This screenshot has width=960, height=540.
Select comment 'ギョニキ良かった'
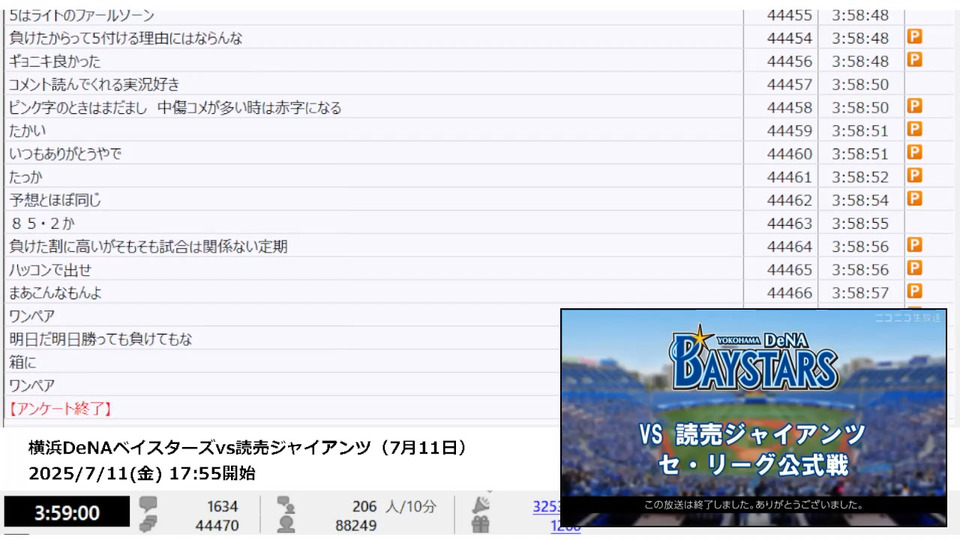54,61
